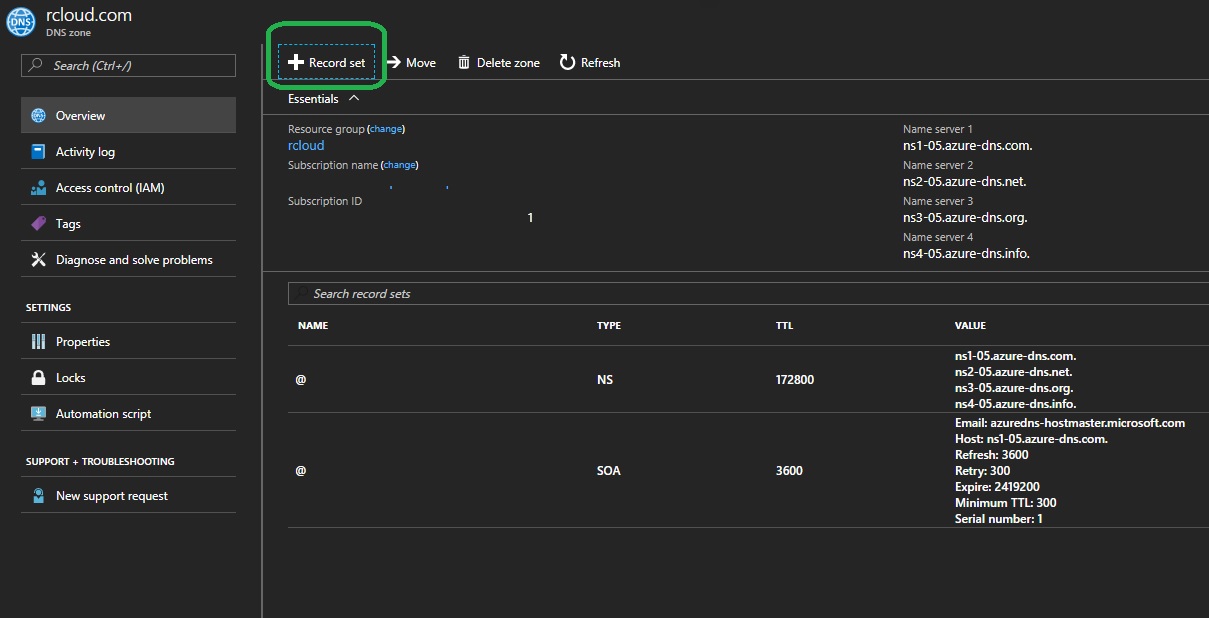Click change link next to Subscription name
This screenshot has width=1209, height=618.
pos(399,165)
